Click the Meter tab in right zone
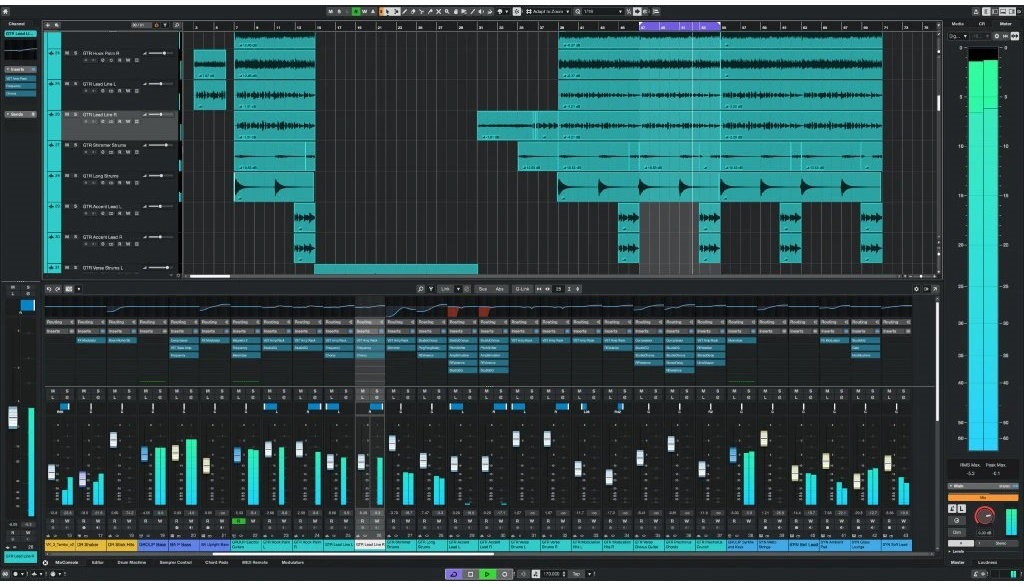Image resolution: width=1024 pixels, height=587 pixels. (x=1006, y=24)
